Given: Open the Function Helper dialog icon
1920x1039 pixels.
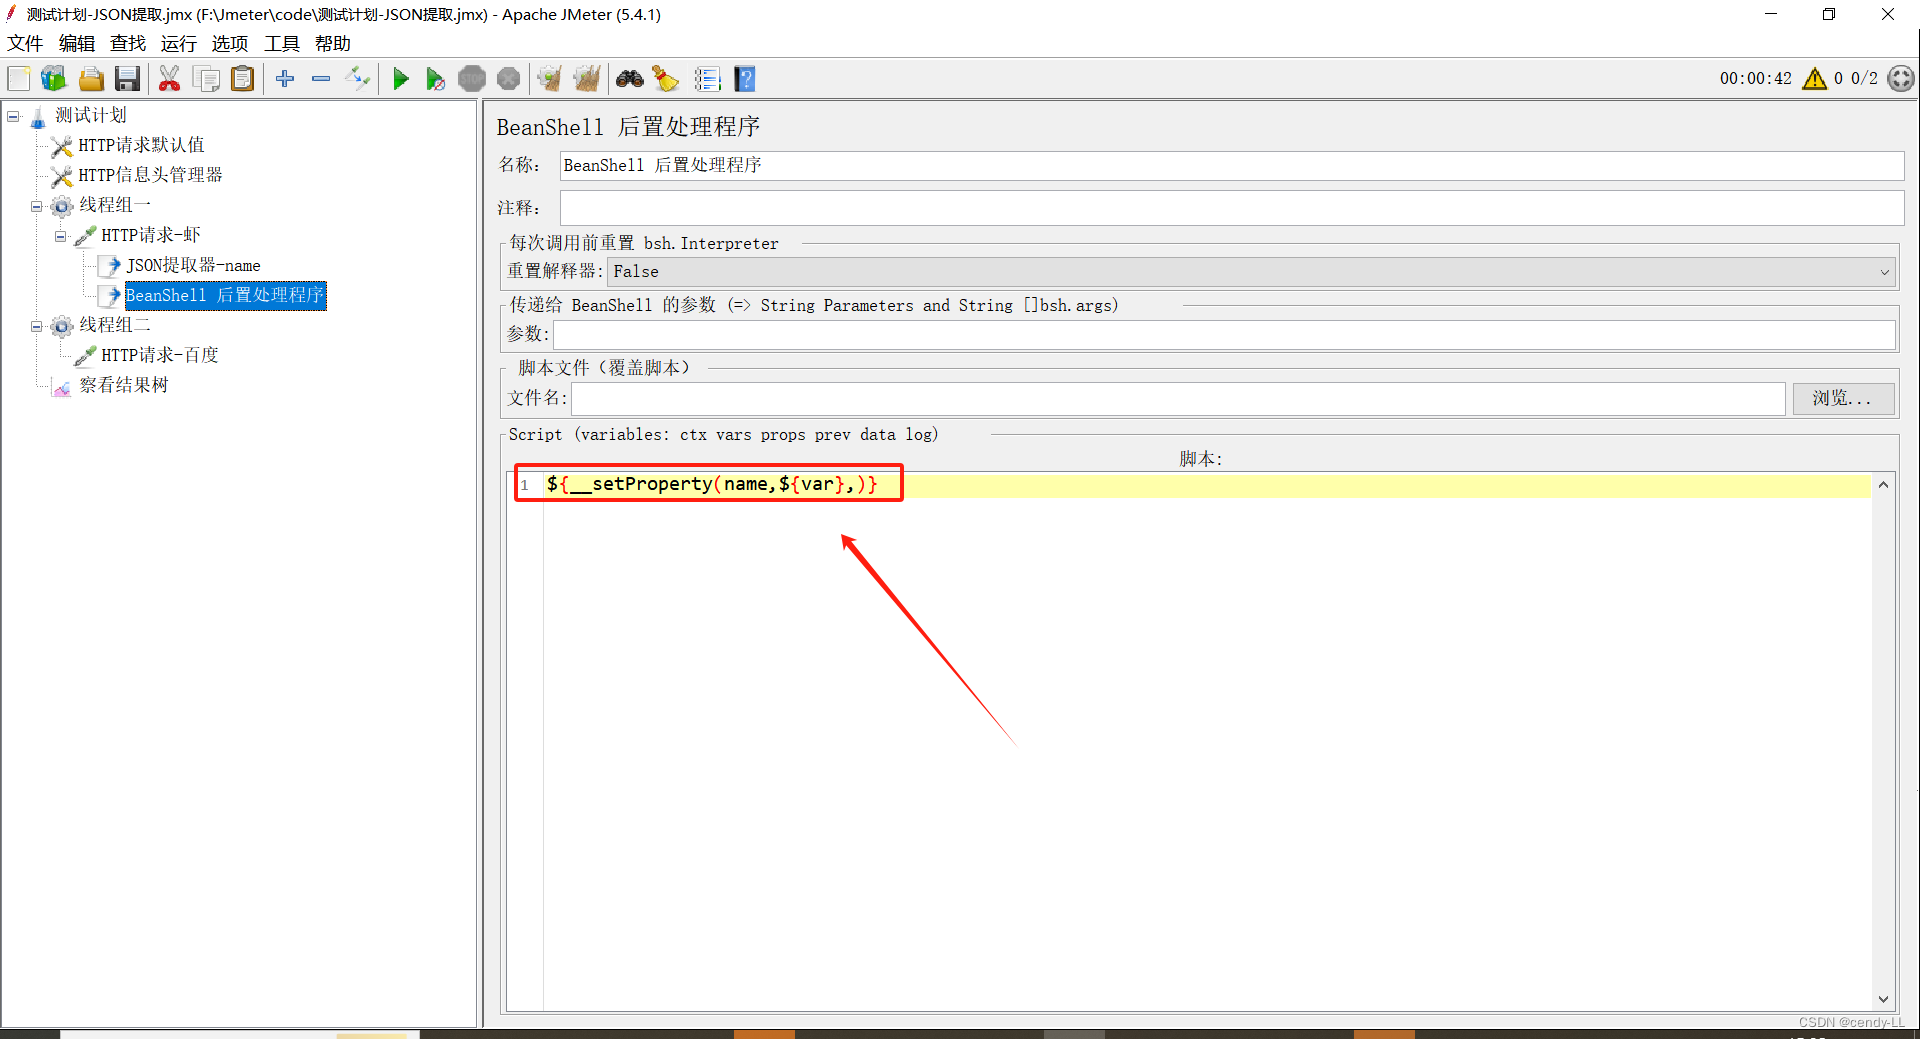Looking at the screenshot, I should (x=708, y=78).
